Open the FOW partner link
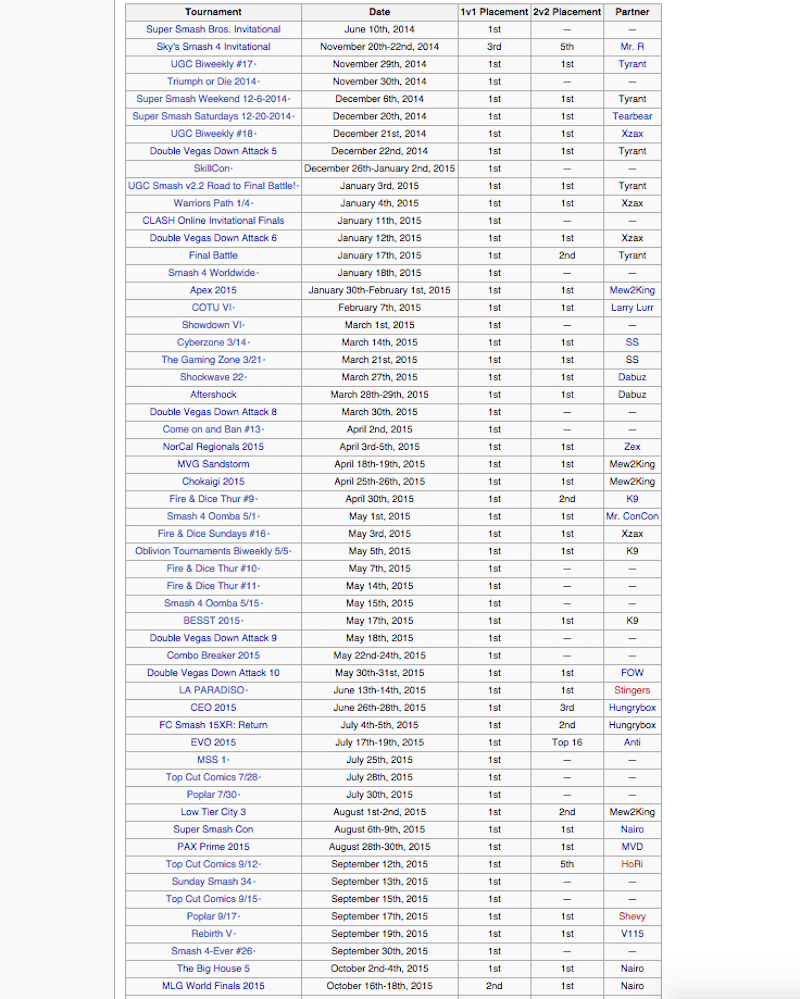800x999 pixels. point(632,673)
